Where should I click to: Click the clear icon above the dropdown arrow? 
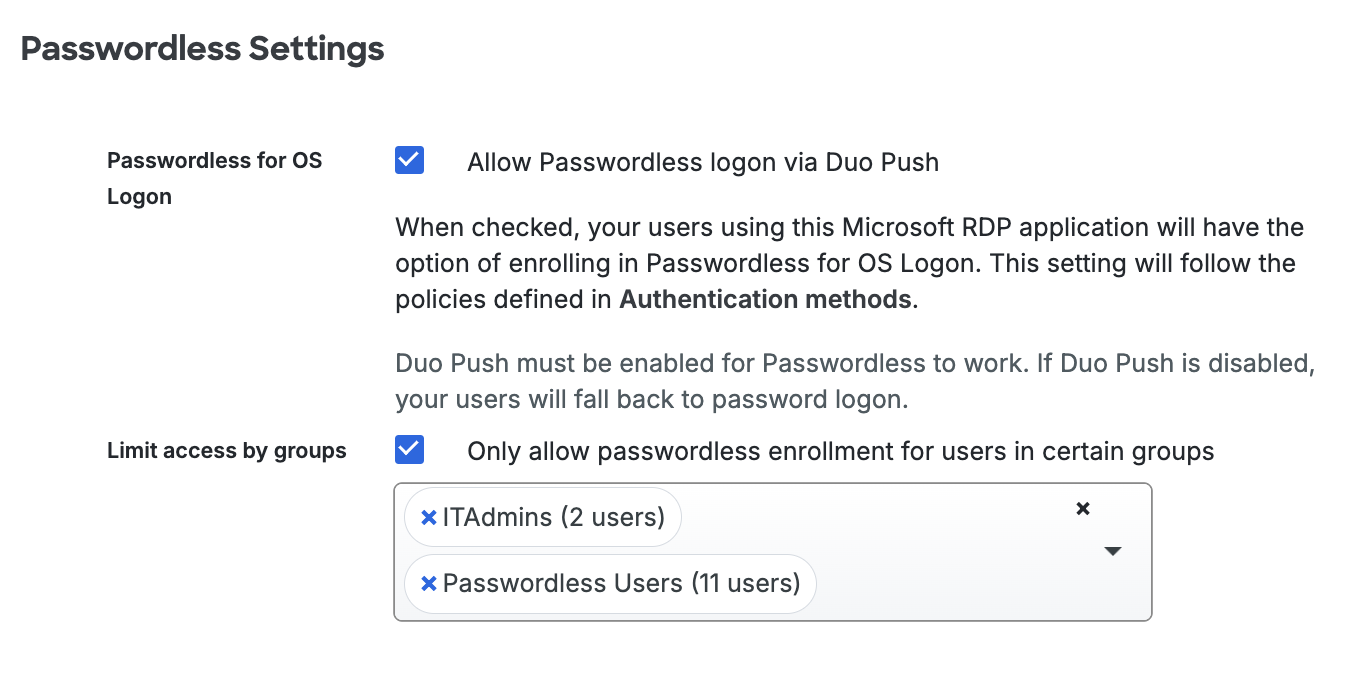coord(1083,509)
